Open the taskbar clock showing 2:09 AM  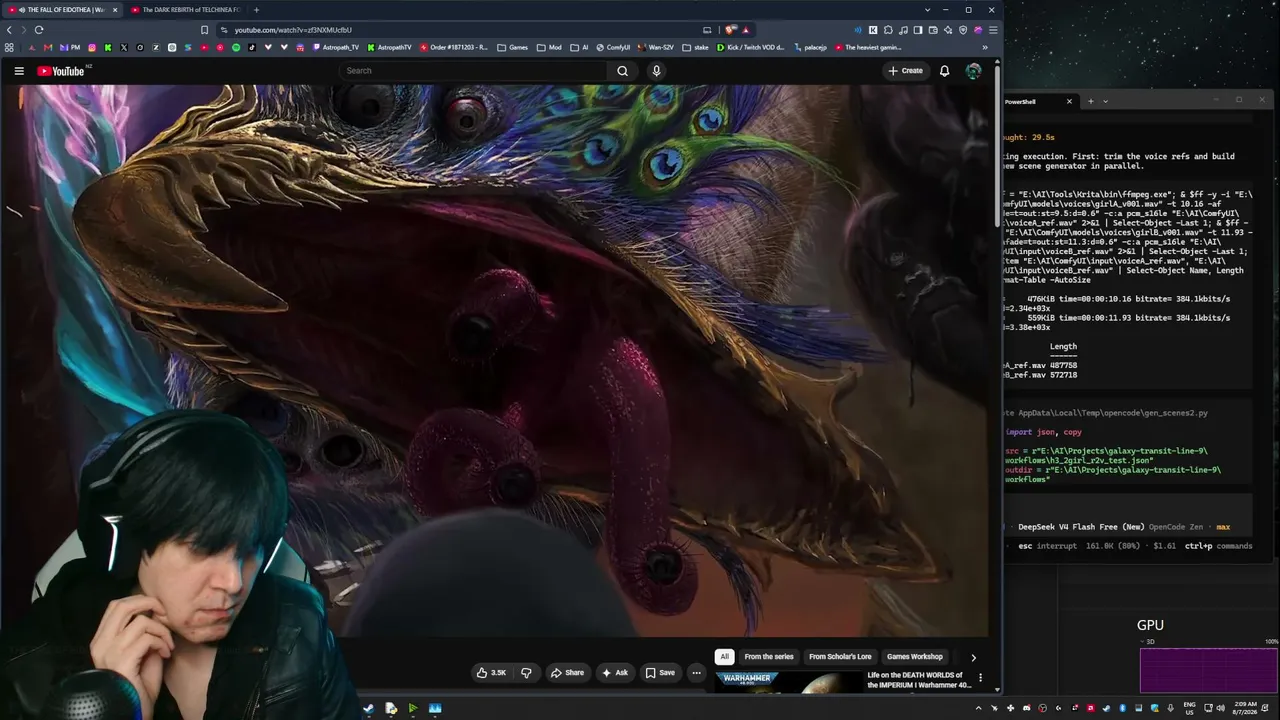coord(1245,708)
